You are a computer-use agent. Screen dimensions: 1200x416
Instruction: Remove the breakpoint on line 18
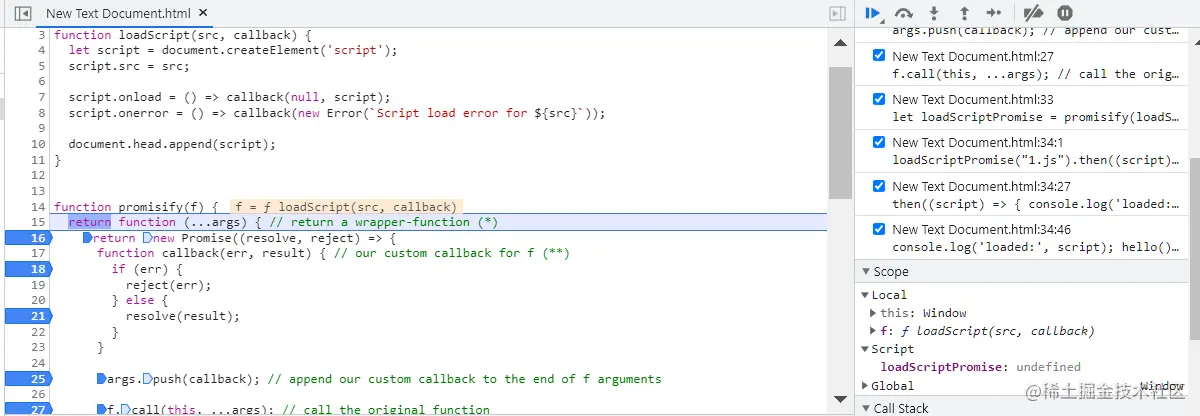click(x=27, y=269)
